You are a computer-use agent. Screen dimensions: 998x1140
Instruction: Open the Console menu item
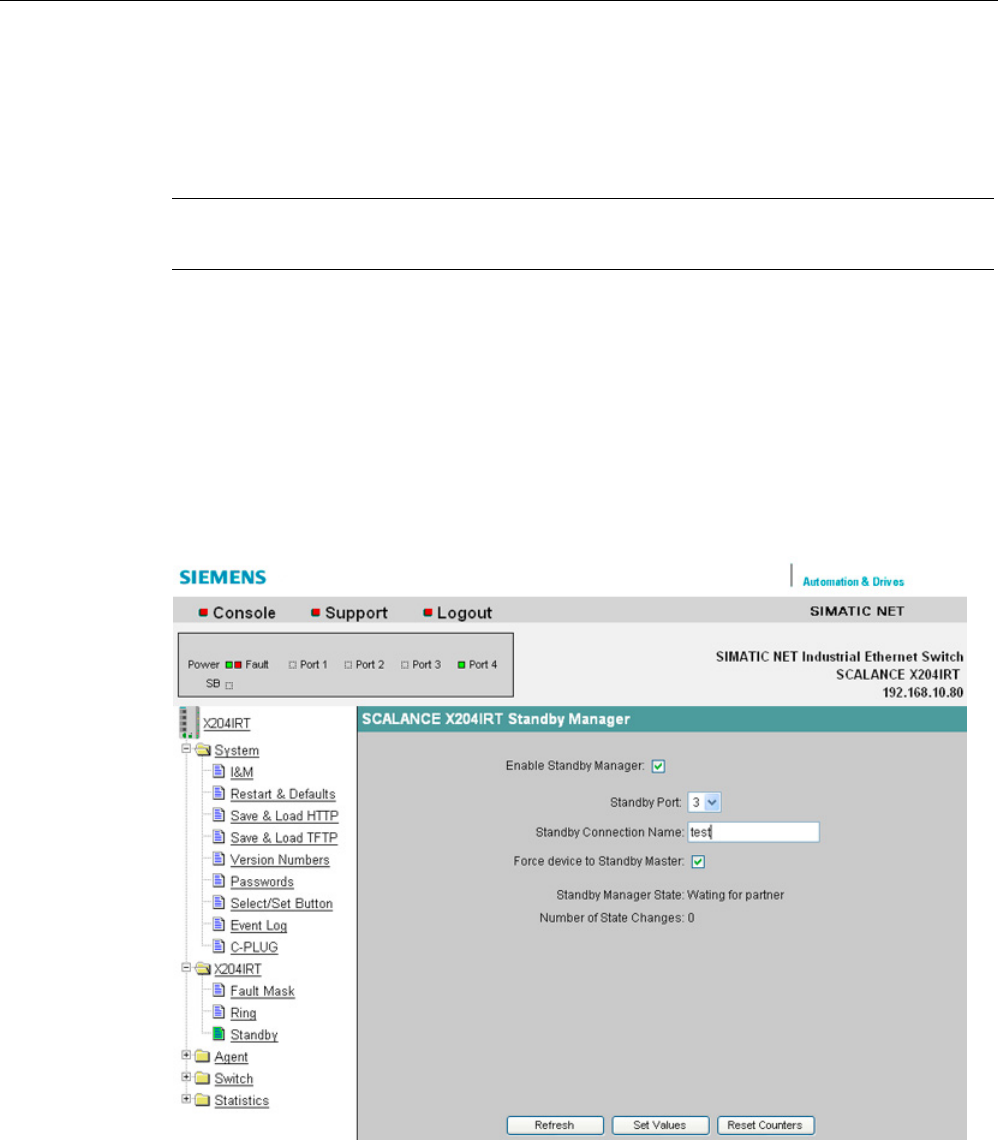244,613
